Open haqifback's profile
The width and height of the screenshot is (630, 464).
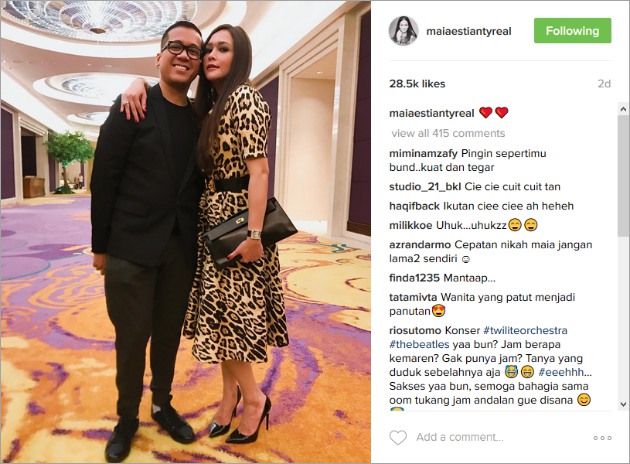tap(414, 206)
